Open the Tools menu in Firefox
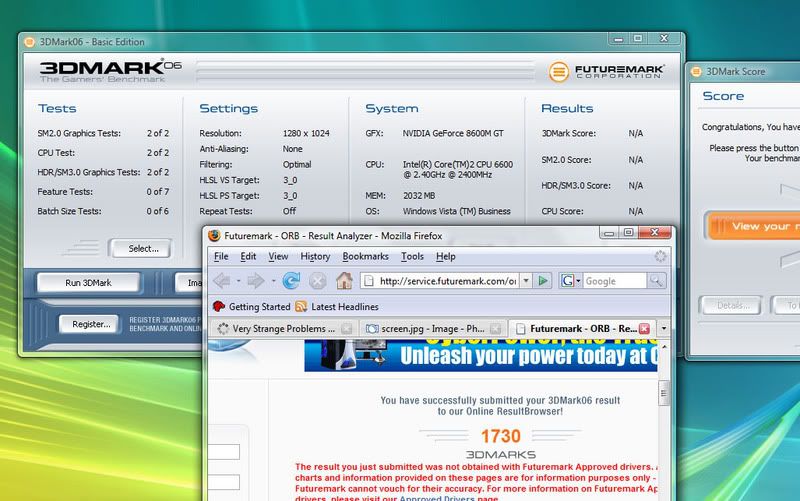This screenshot has height=501, width=800. tap(412, 256)
